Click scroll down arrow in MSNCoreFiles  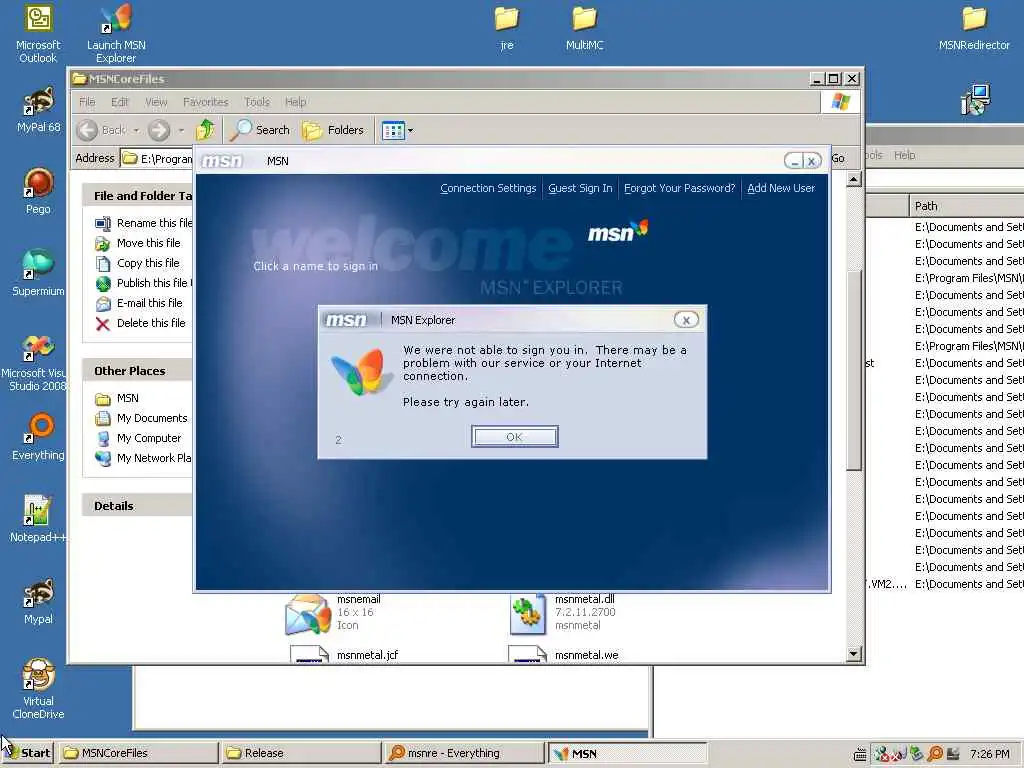point(854,654)
